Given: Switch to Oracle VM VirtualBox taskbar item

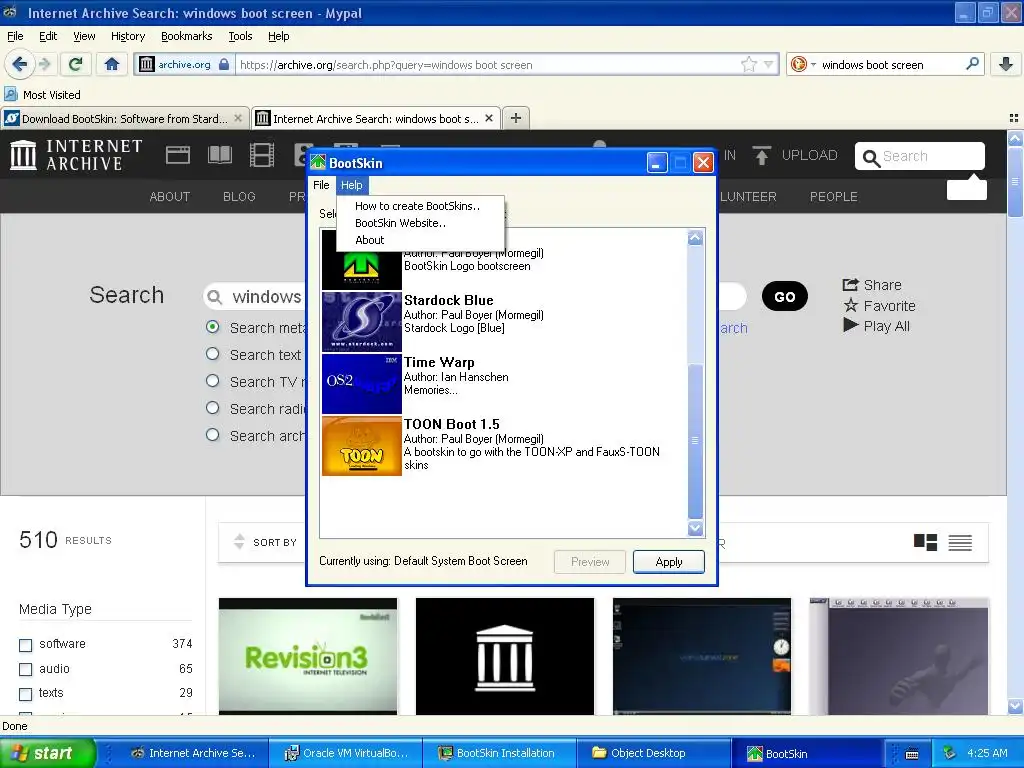Looking at the screenshot, I should [346, 753].
